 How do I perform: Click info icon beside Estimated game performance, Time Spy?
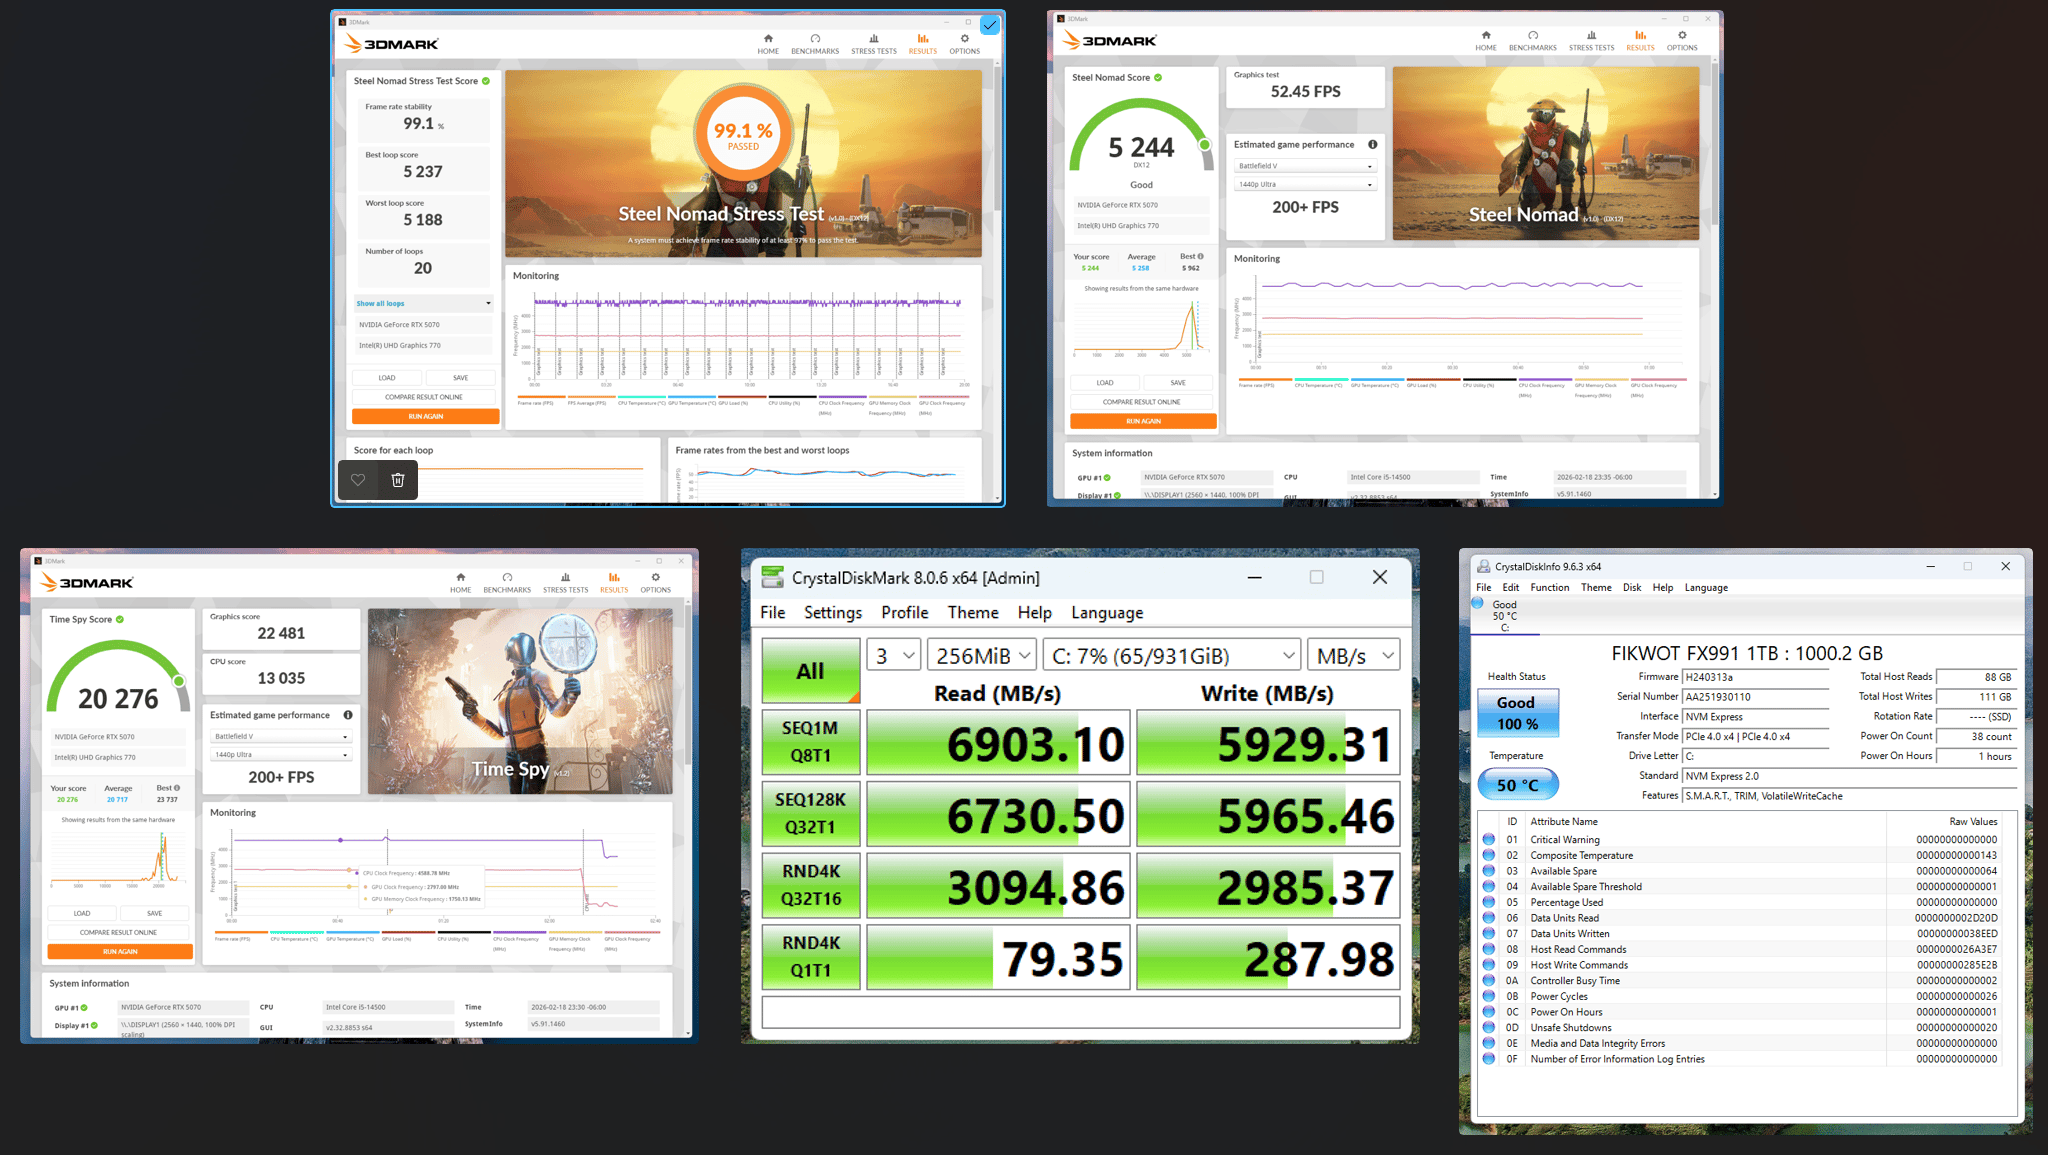click(x=348, y=715)
